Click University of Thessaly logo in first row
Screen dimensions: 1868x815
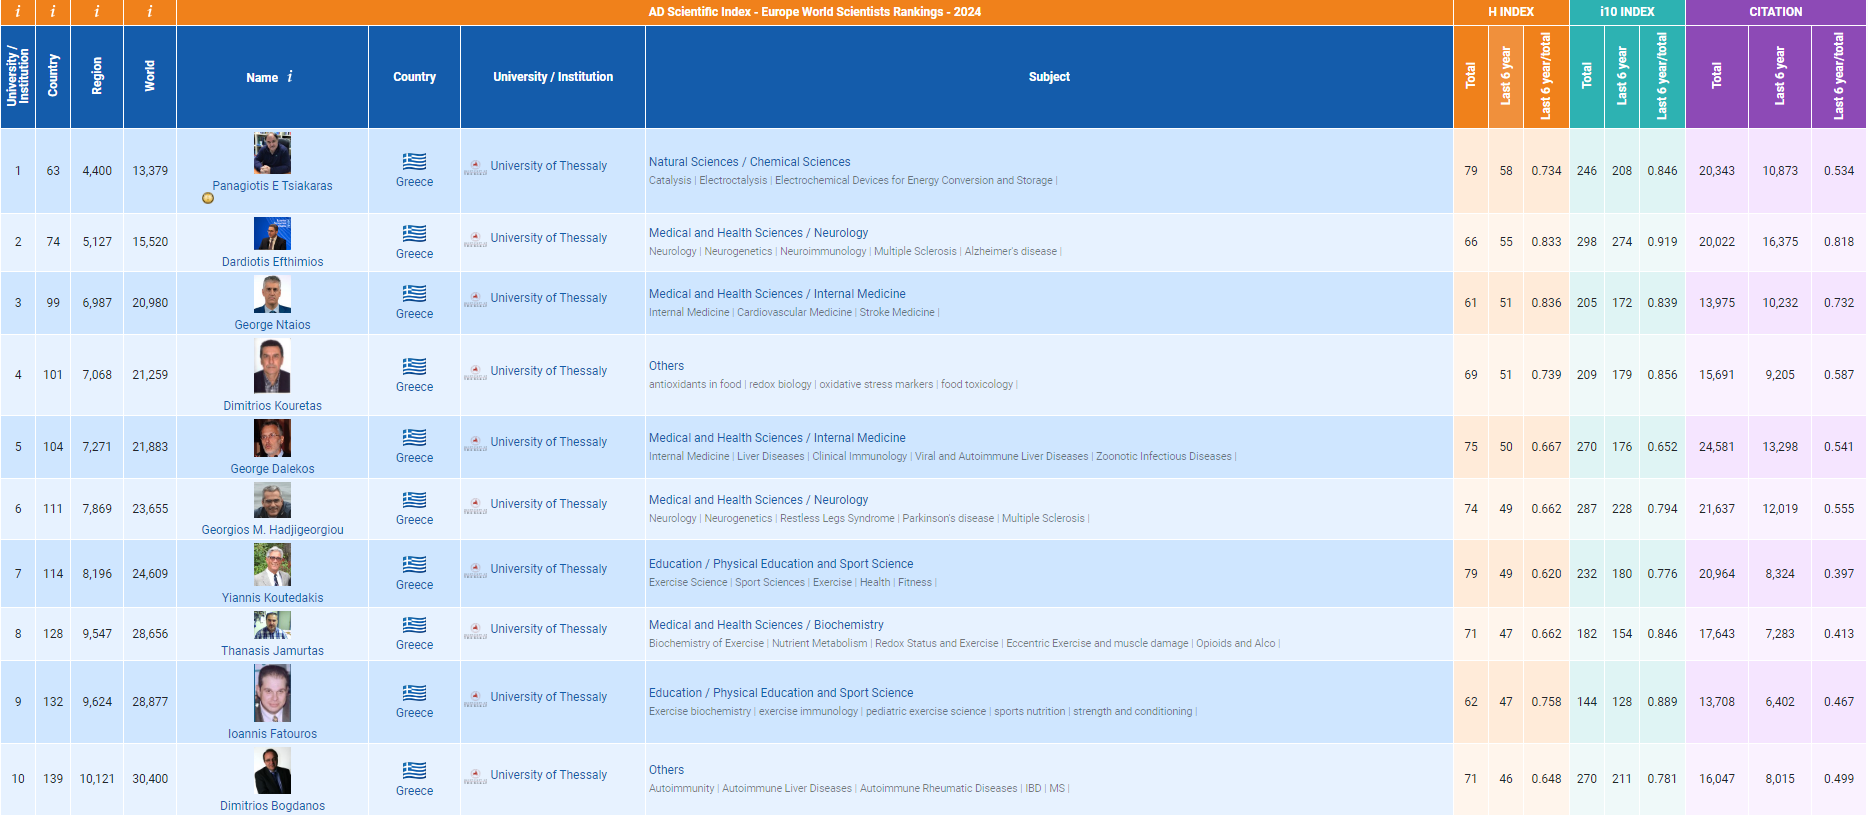coord(475,167)
